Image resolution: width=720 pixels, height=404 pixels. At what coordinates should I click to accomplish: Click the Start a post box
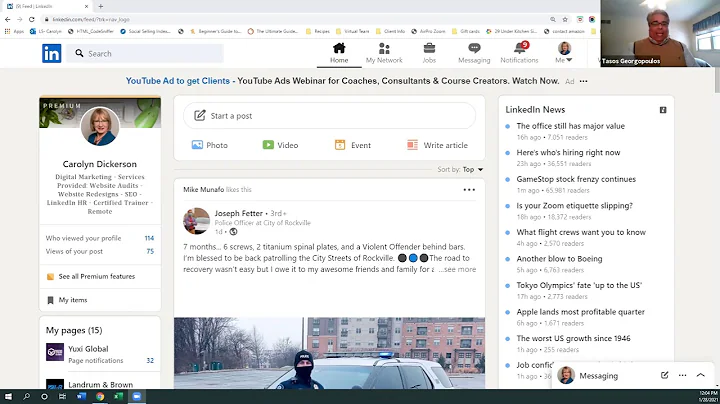point(329,116)
